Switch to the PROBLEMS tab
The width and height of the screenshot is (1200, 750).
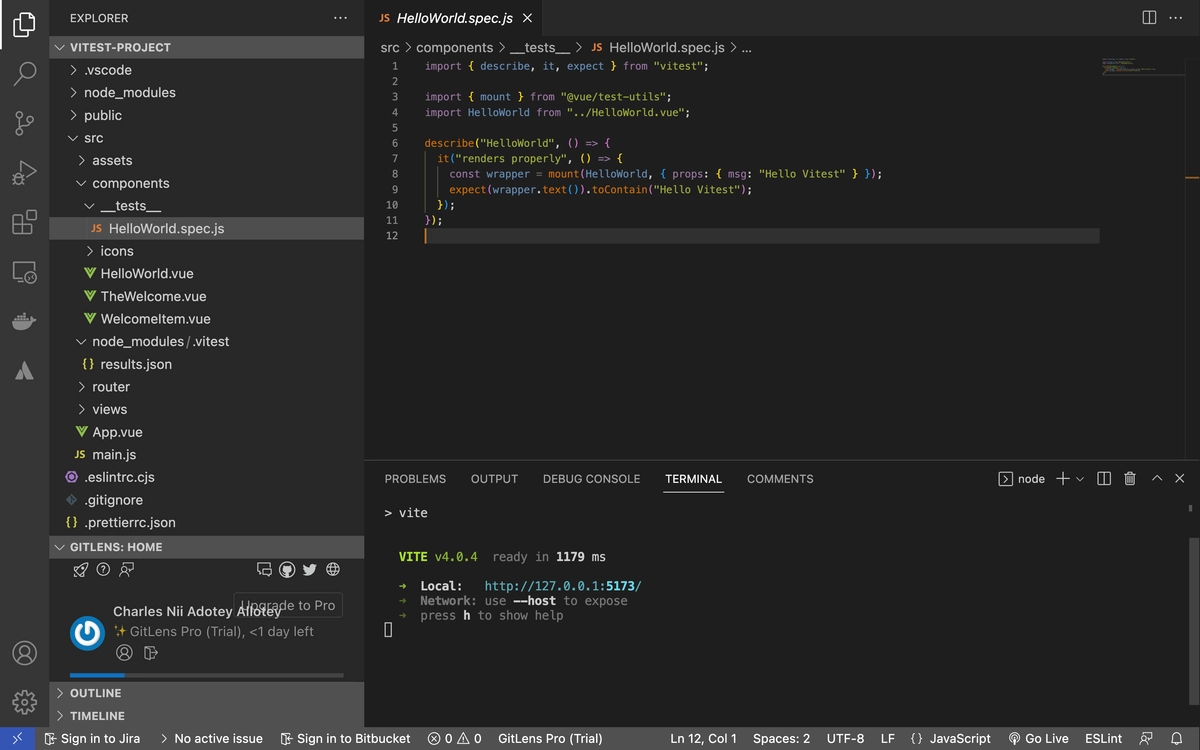415,479
